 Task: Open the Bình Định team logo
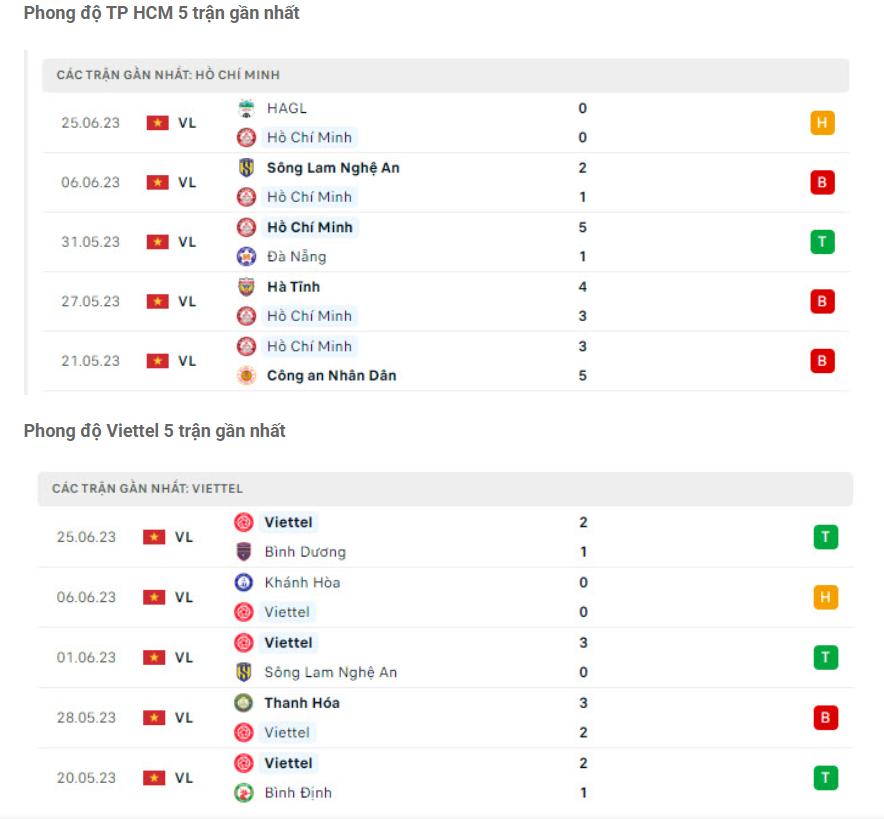click(243, 793)
